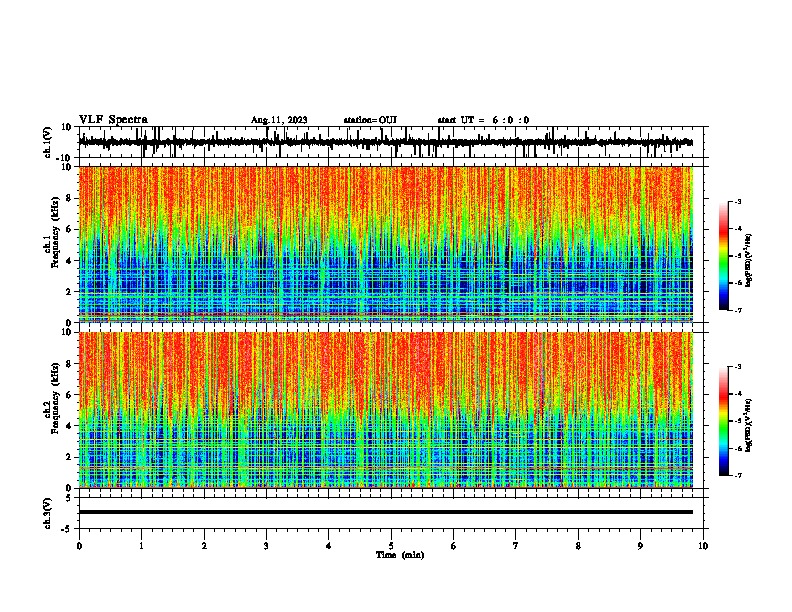Click the "4" minute tick label

coord(329,546)
